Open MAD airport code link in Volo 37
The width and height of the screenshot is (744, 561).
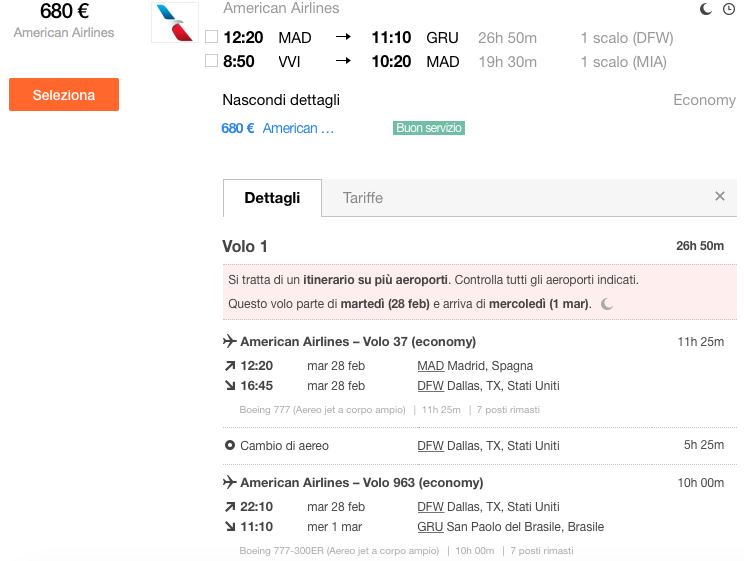click(x=431, y=366)
